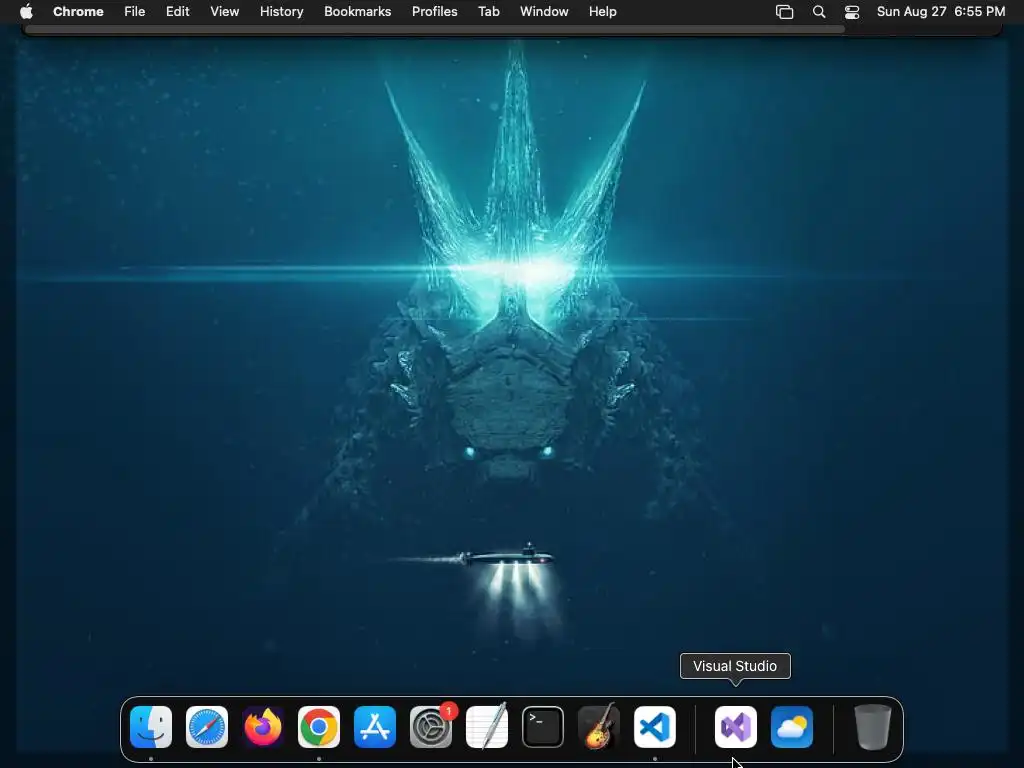Click the date and time in menu bar

click(x=941, y=12)
